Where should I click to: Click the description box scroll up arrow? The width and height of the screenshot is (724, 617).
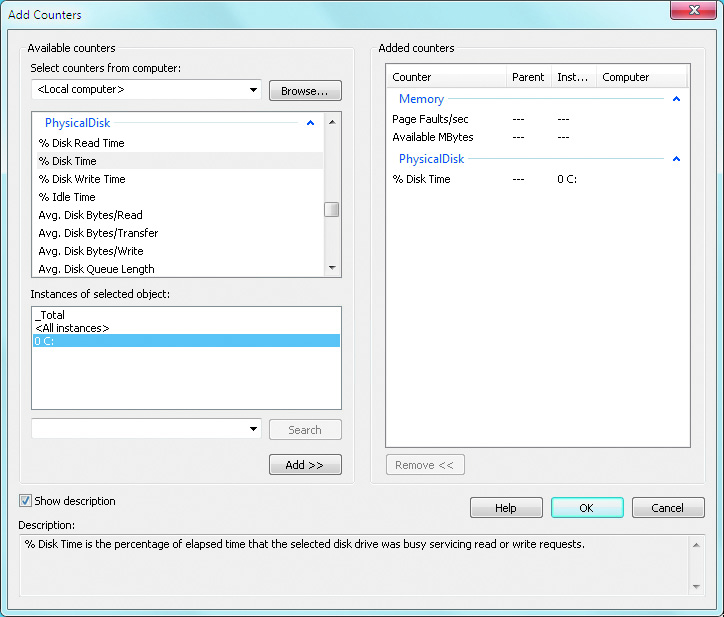pos(696,545)
